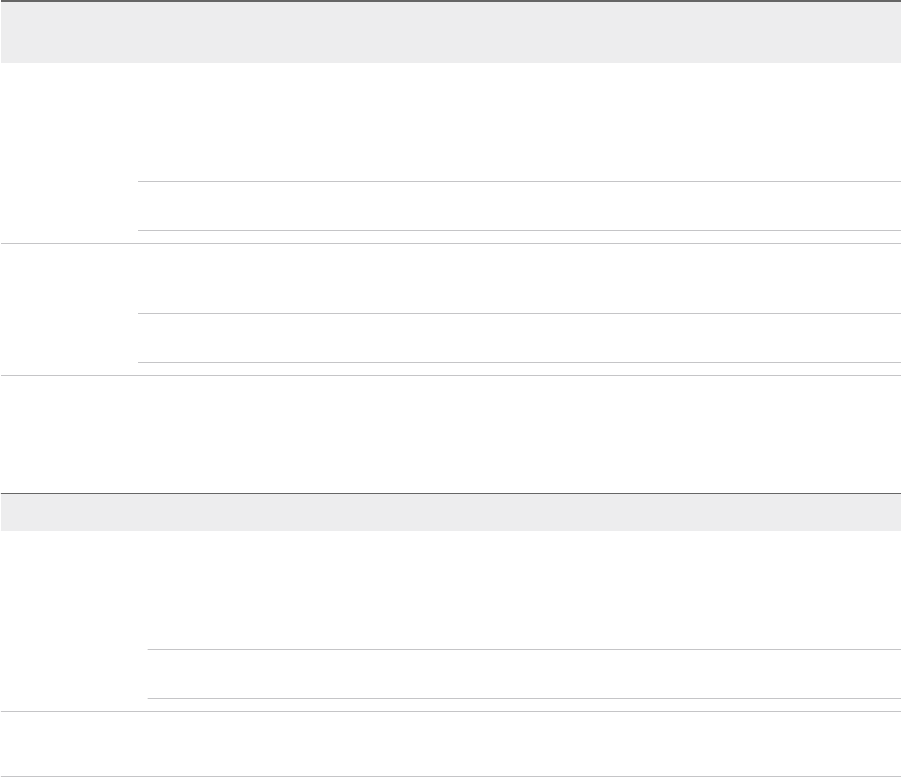Select the lower right cell of top table's second row
The image size is (901, 777).
click(x=518, y=339)
